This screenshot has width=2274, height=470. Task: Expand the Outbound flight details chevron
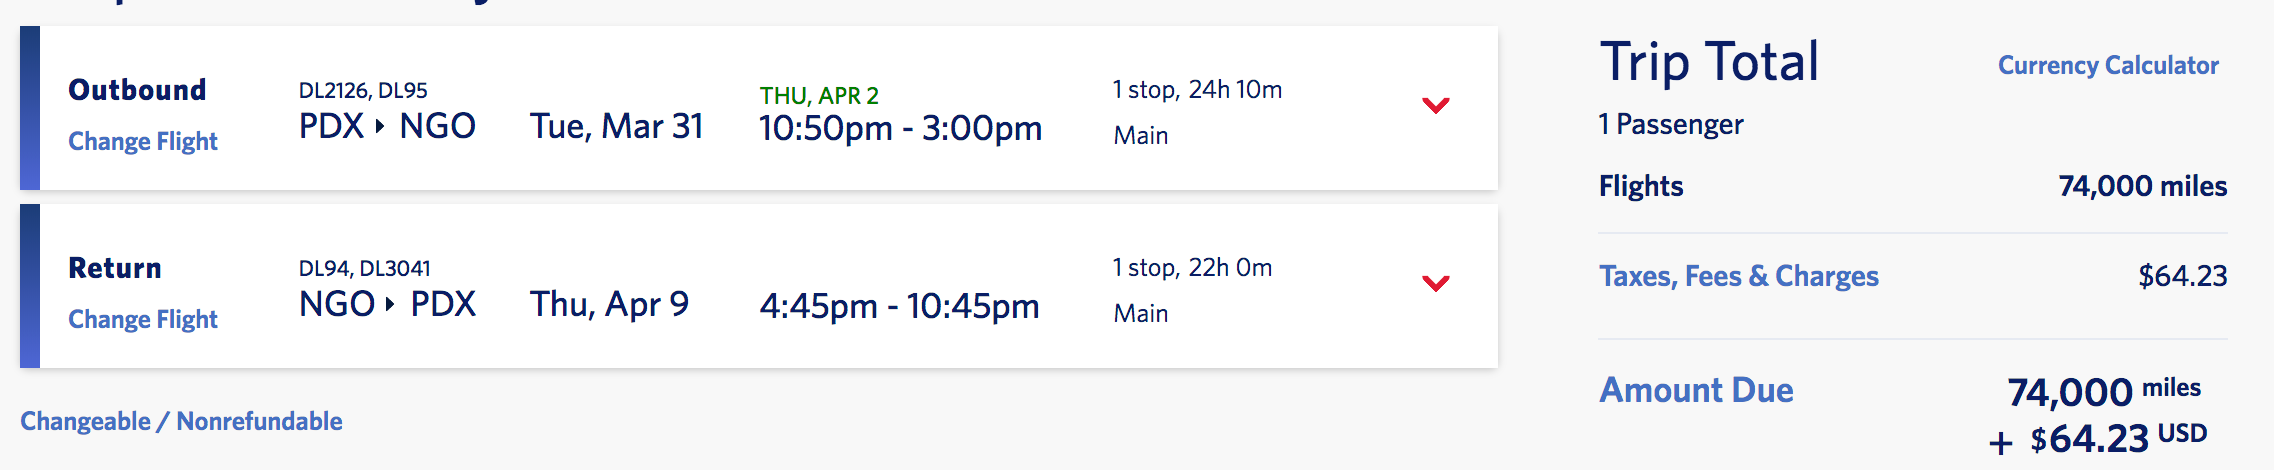coord(1435,105)
